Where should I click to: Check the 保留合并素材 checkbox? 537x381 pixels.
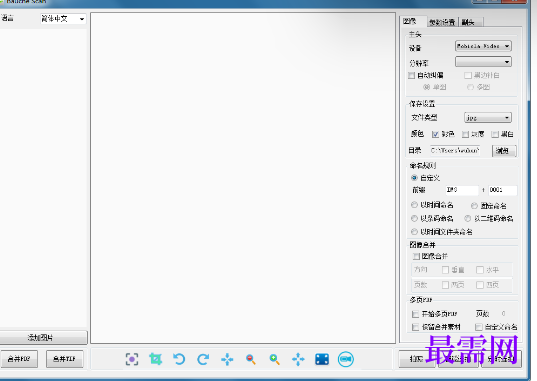coord(415,327)
